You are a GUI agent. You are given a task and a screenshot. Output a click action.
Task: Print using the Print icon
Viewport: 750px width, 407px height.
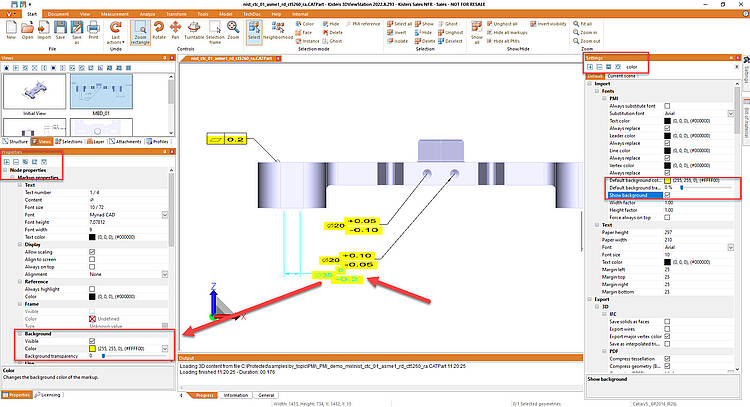point(93,30)
